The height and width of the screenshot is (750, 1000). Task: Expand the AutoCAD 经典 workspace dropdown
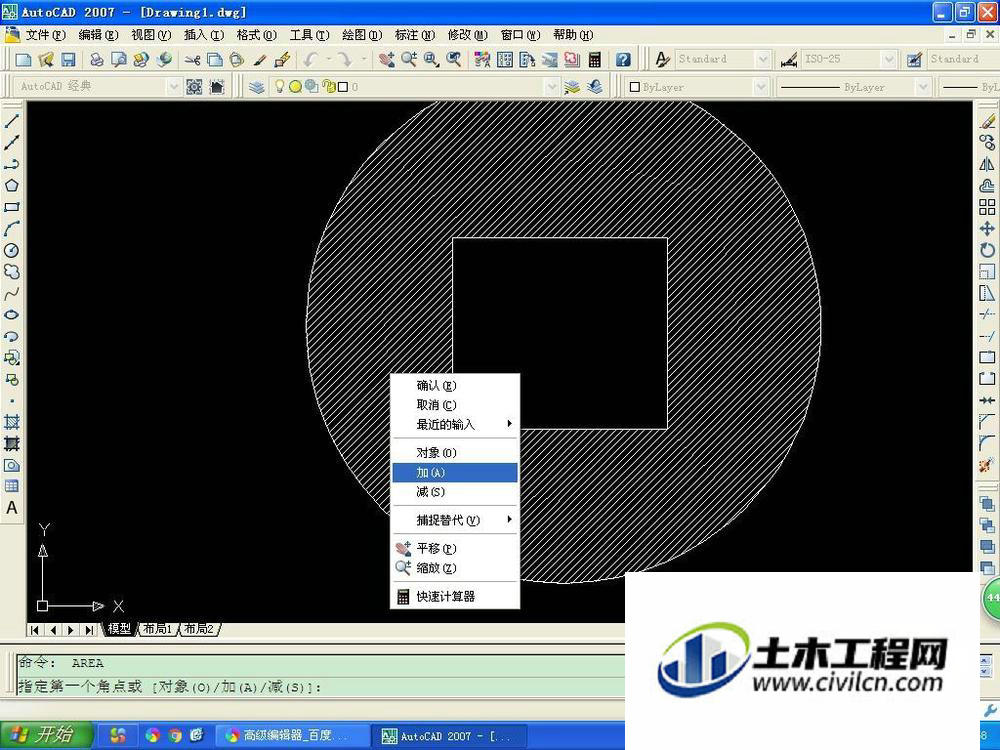(x=173, y=86)
